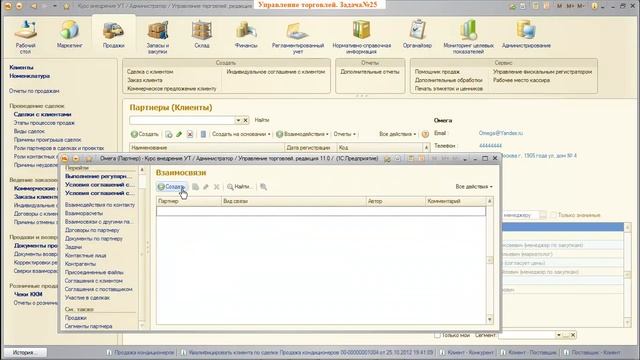The height and width of the screenshot is (360, 640).
Task: Click Заказ клиента in the Создать panel
Action: pyautogui.click(x=145, y=80)
